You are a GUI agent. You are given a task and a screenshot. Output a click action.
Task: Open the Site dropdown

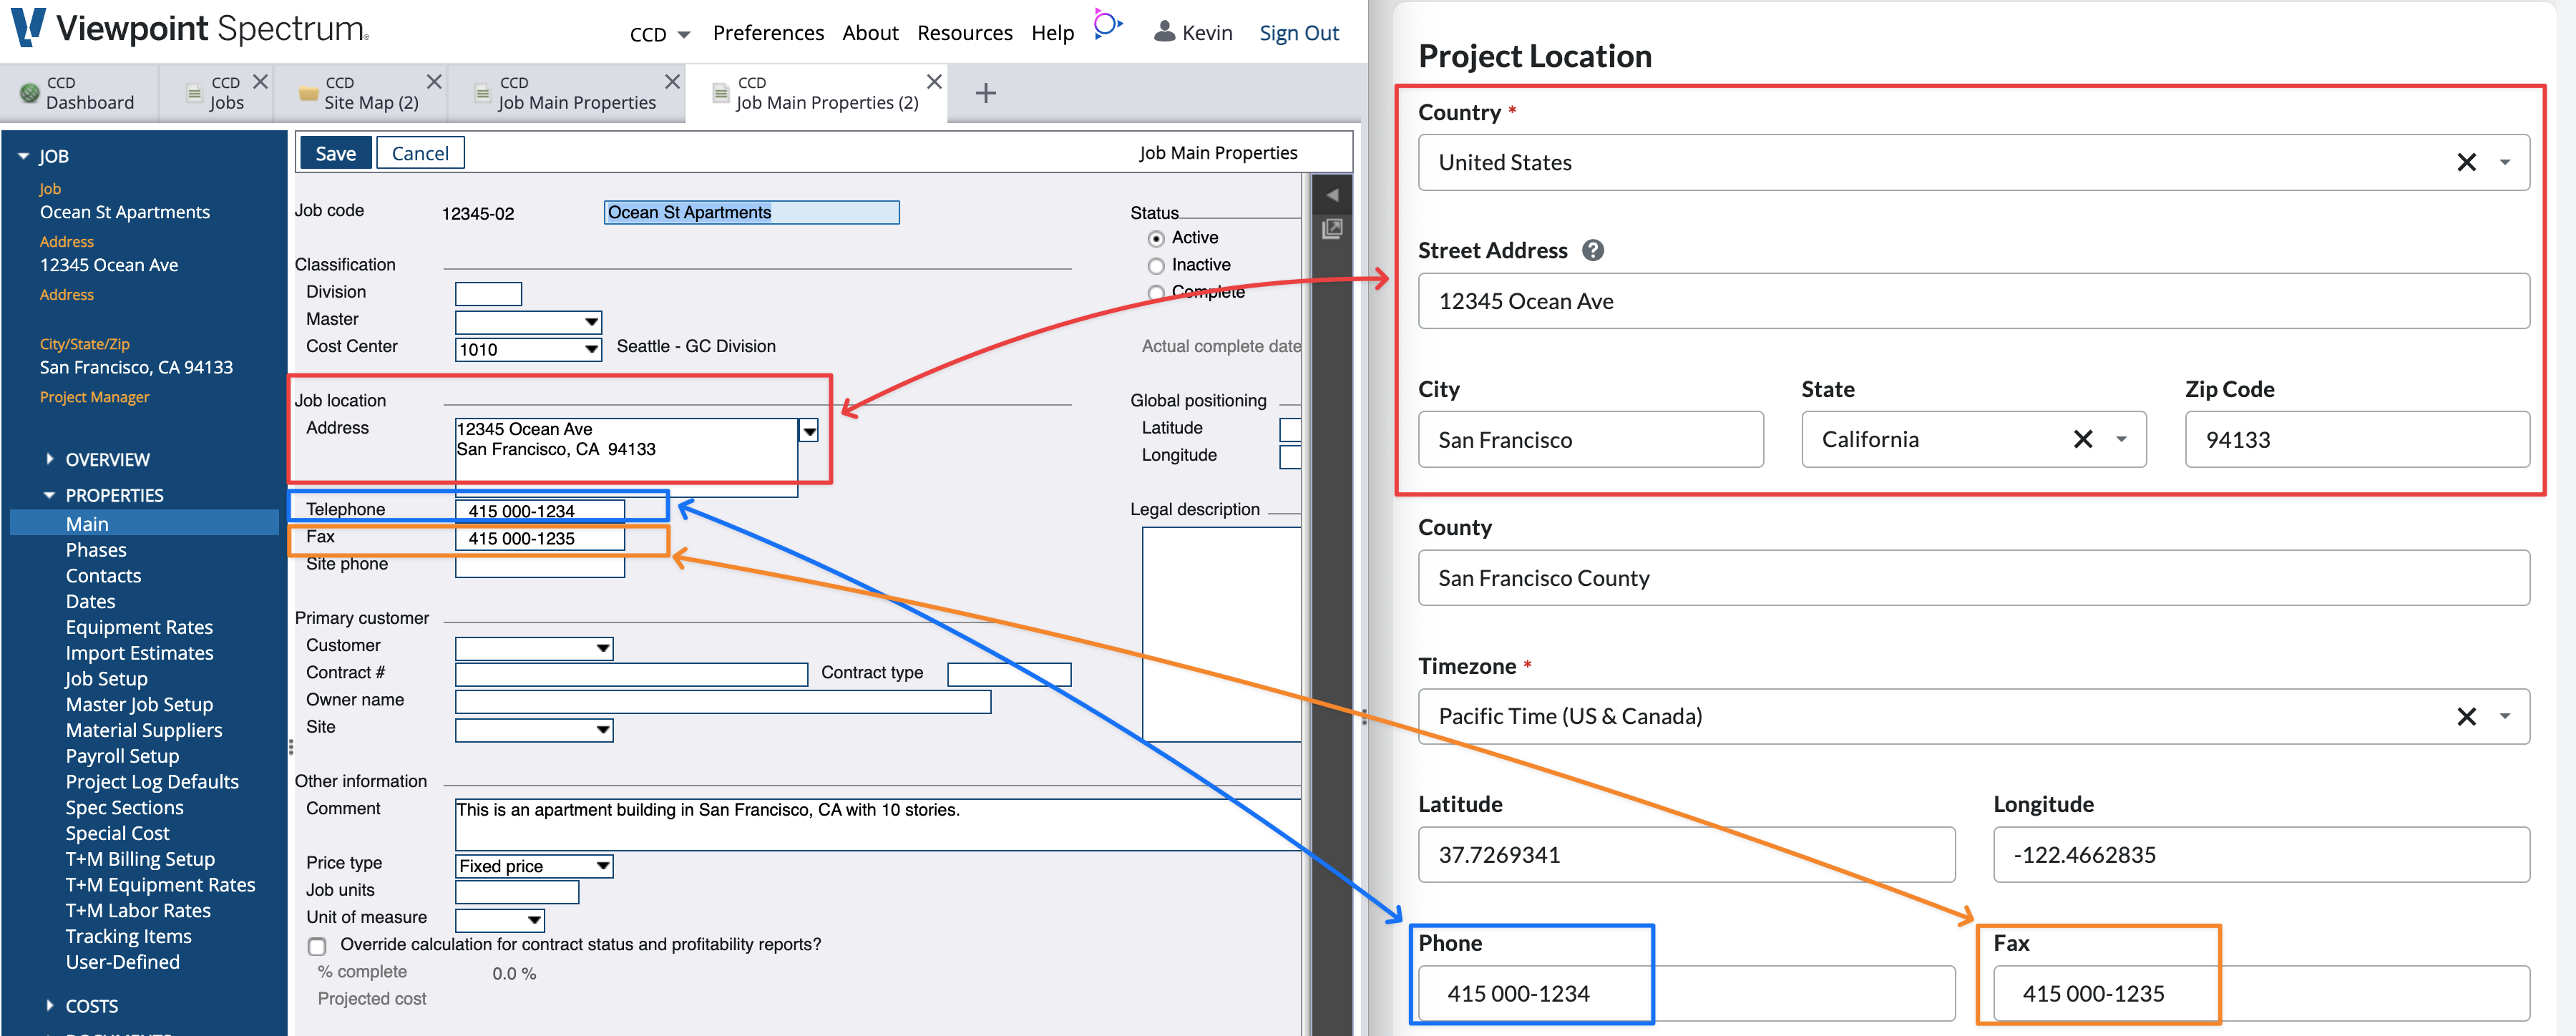point(602,730)
